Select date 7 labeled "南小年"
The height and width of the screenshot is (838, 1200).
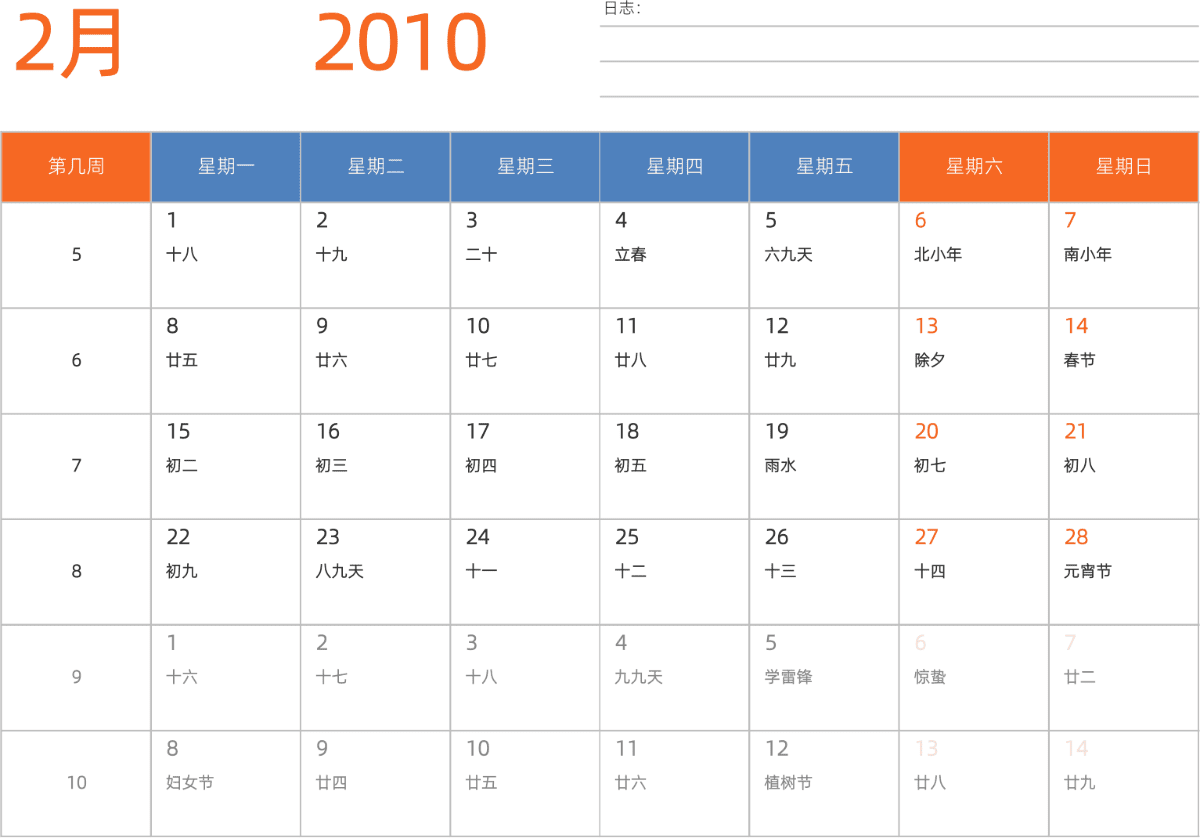[x=1124, y=255]
